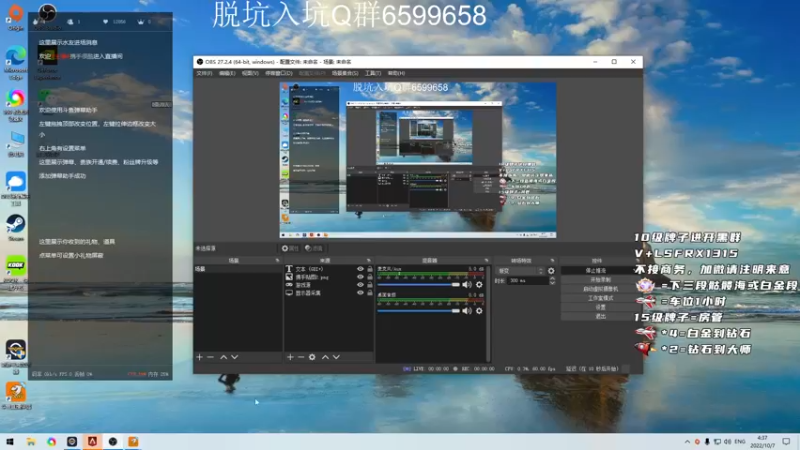Open File Explorer from the taskbar
Viewport: 800px width, 450px height.
coord(31,441)
